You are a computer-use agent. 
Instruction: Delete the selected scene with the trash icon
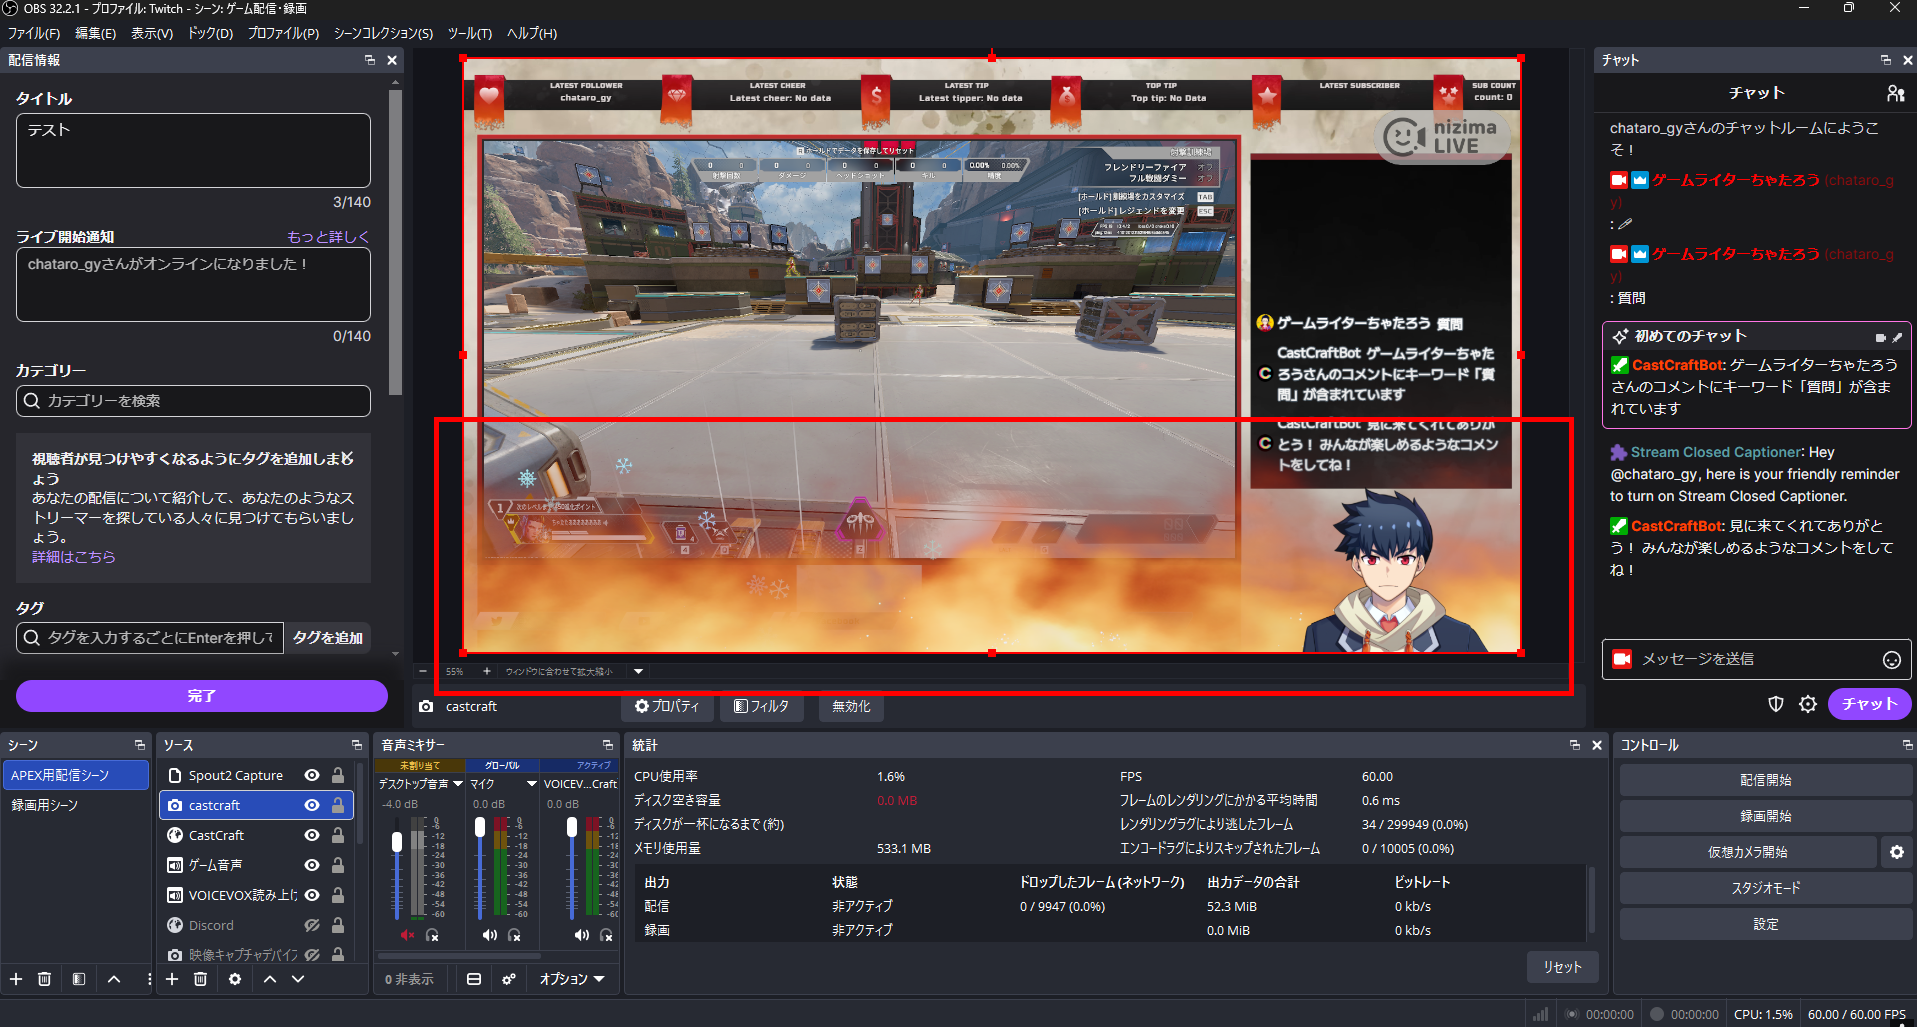click(x=44, y=979)
